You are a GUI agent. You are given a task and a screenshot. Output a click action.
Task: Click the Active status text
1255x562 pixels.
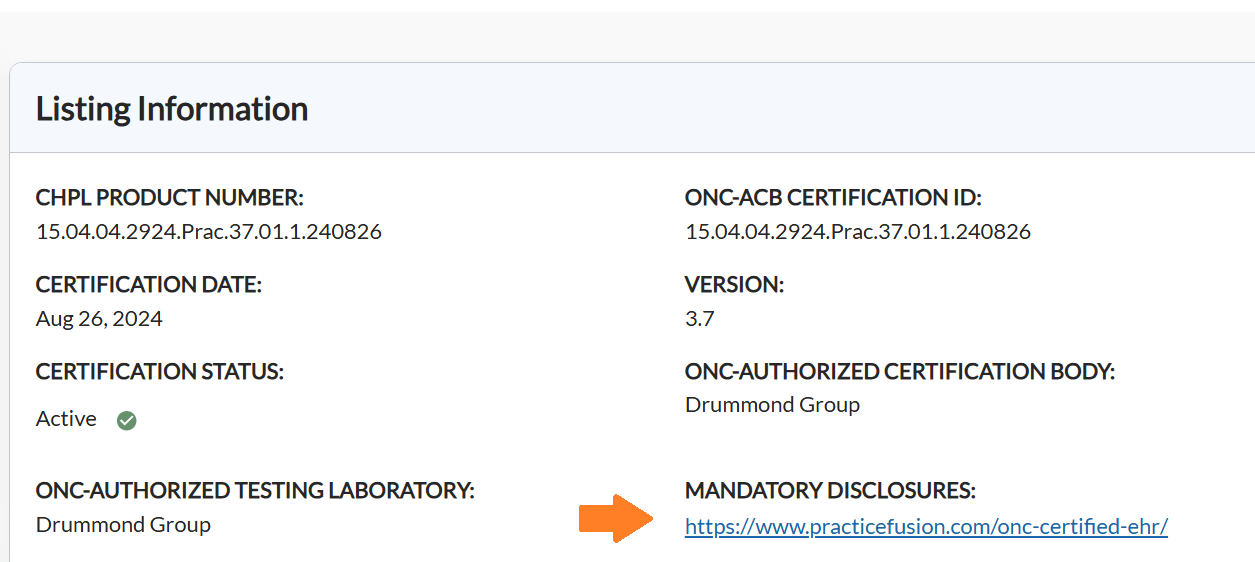(66, 419)
